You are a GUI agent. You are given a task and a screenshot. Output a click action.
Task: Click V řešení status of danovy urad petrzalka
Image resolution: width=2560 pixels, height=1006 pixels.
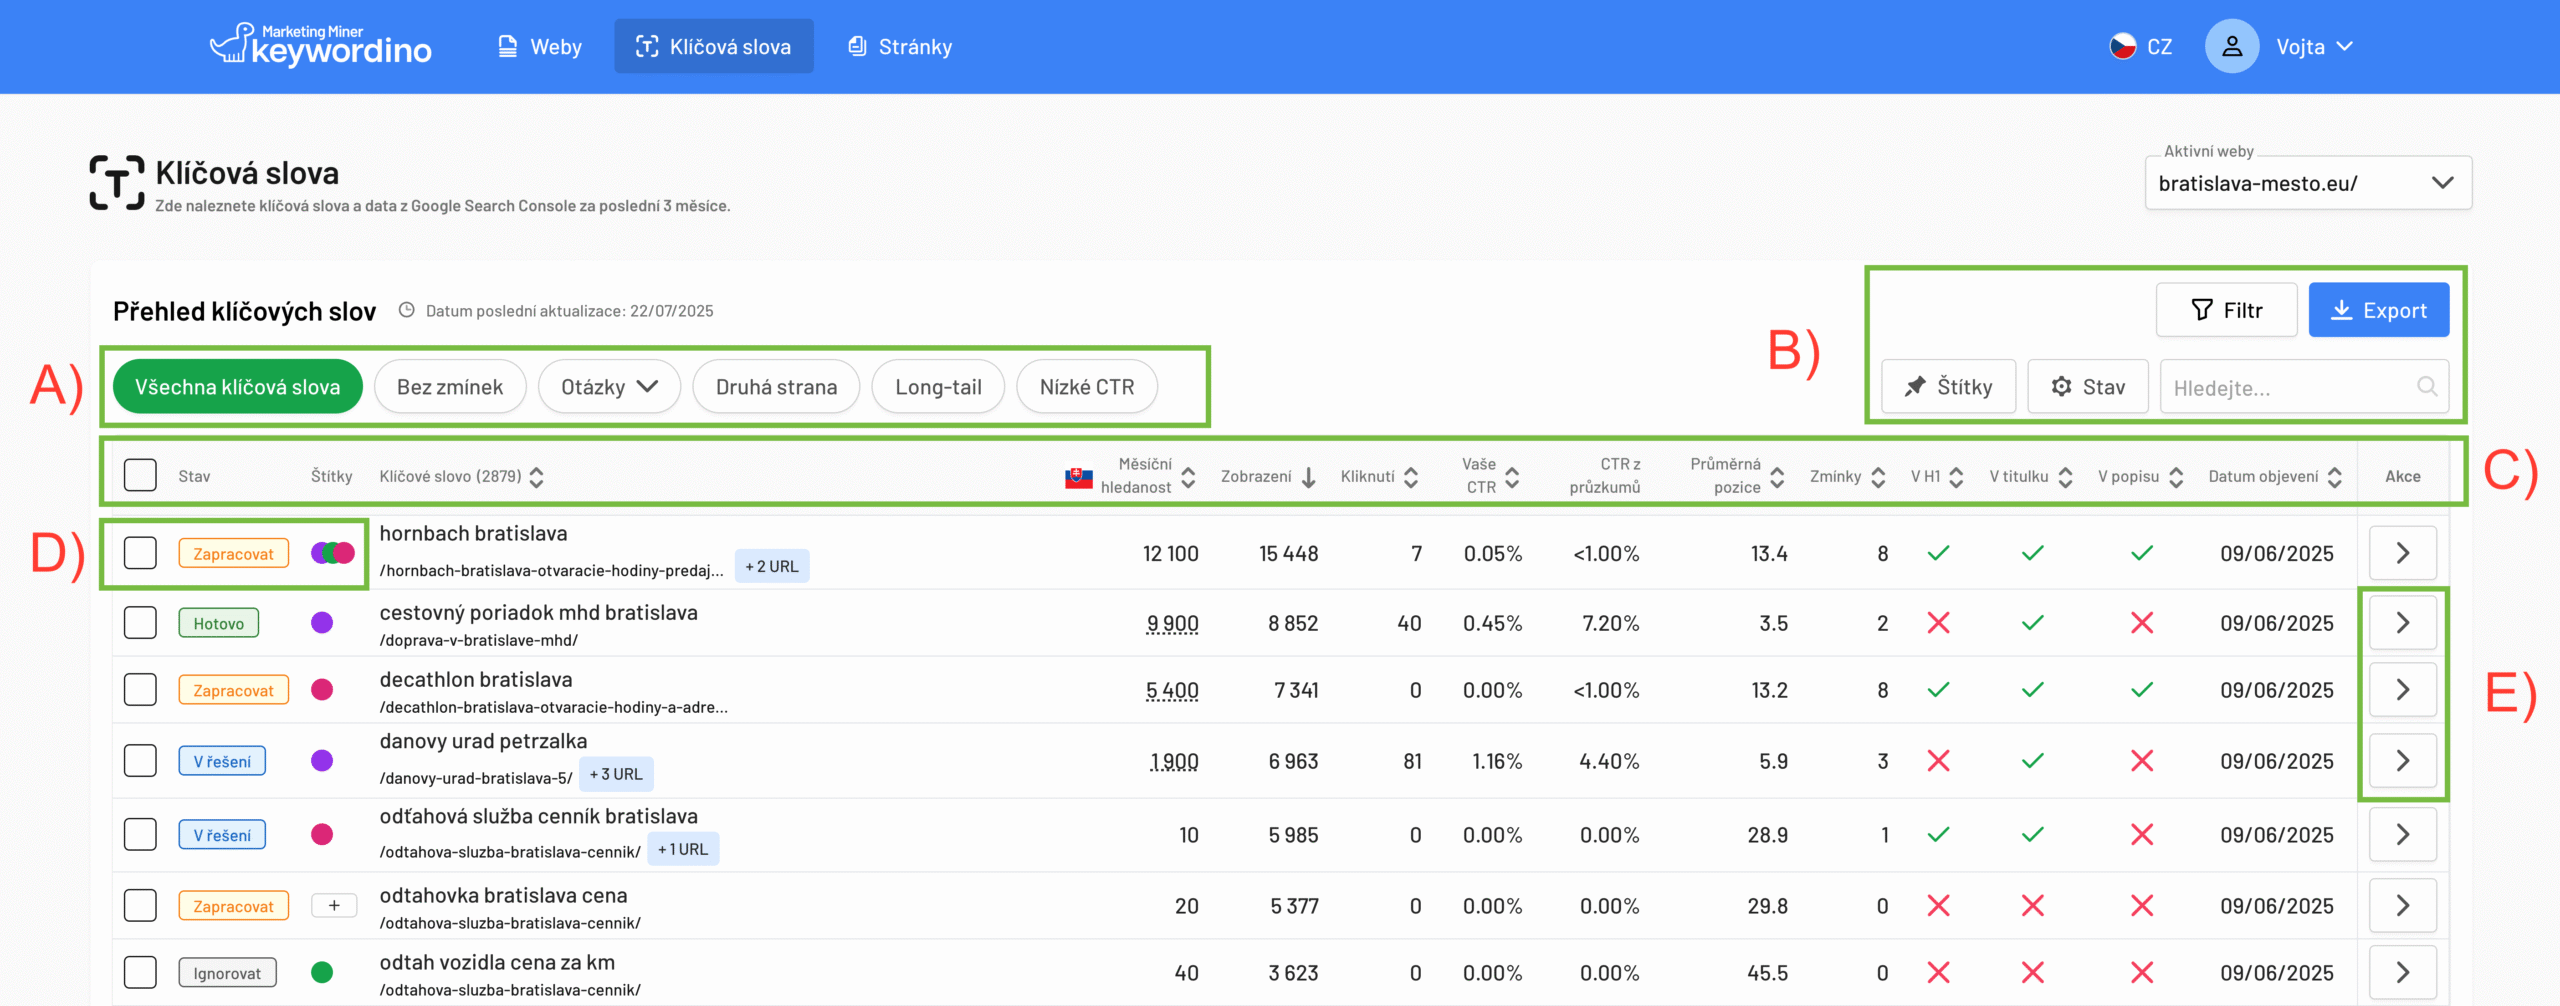click(x=222, y=761)
